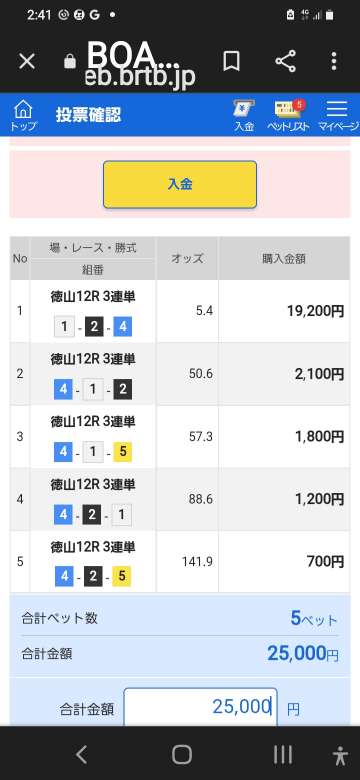Tap the accessibility figure icon
Viewport: 360px width, 780px height.
click(341, 755)
